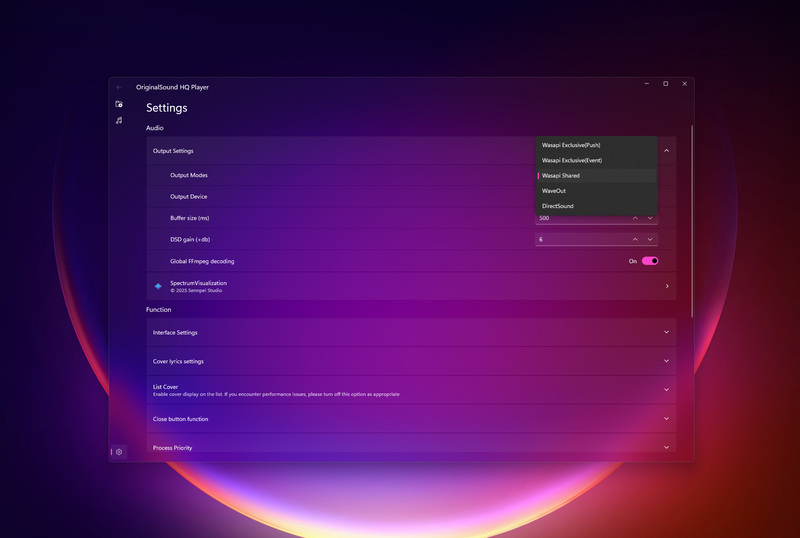Pick DirectSound output mode
The width and height of the screenshot is (800, 538).
tap(596, 206)
